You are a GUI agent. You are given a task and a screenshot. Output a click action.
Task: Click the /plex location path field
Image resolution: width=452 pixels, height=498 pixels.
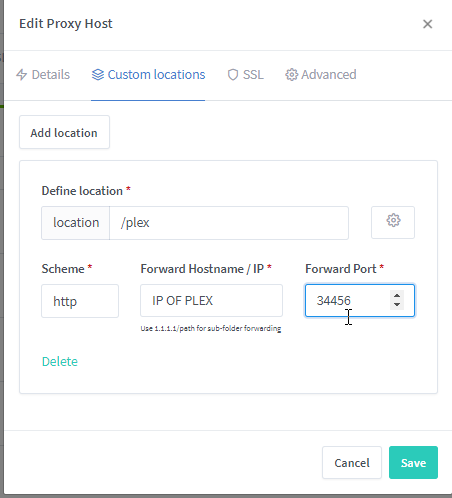tap(229, 223)
